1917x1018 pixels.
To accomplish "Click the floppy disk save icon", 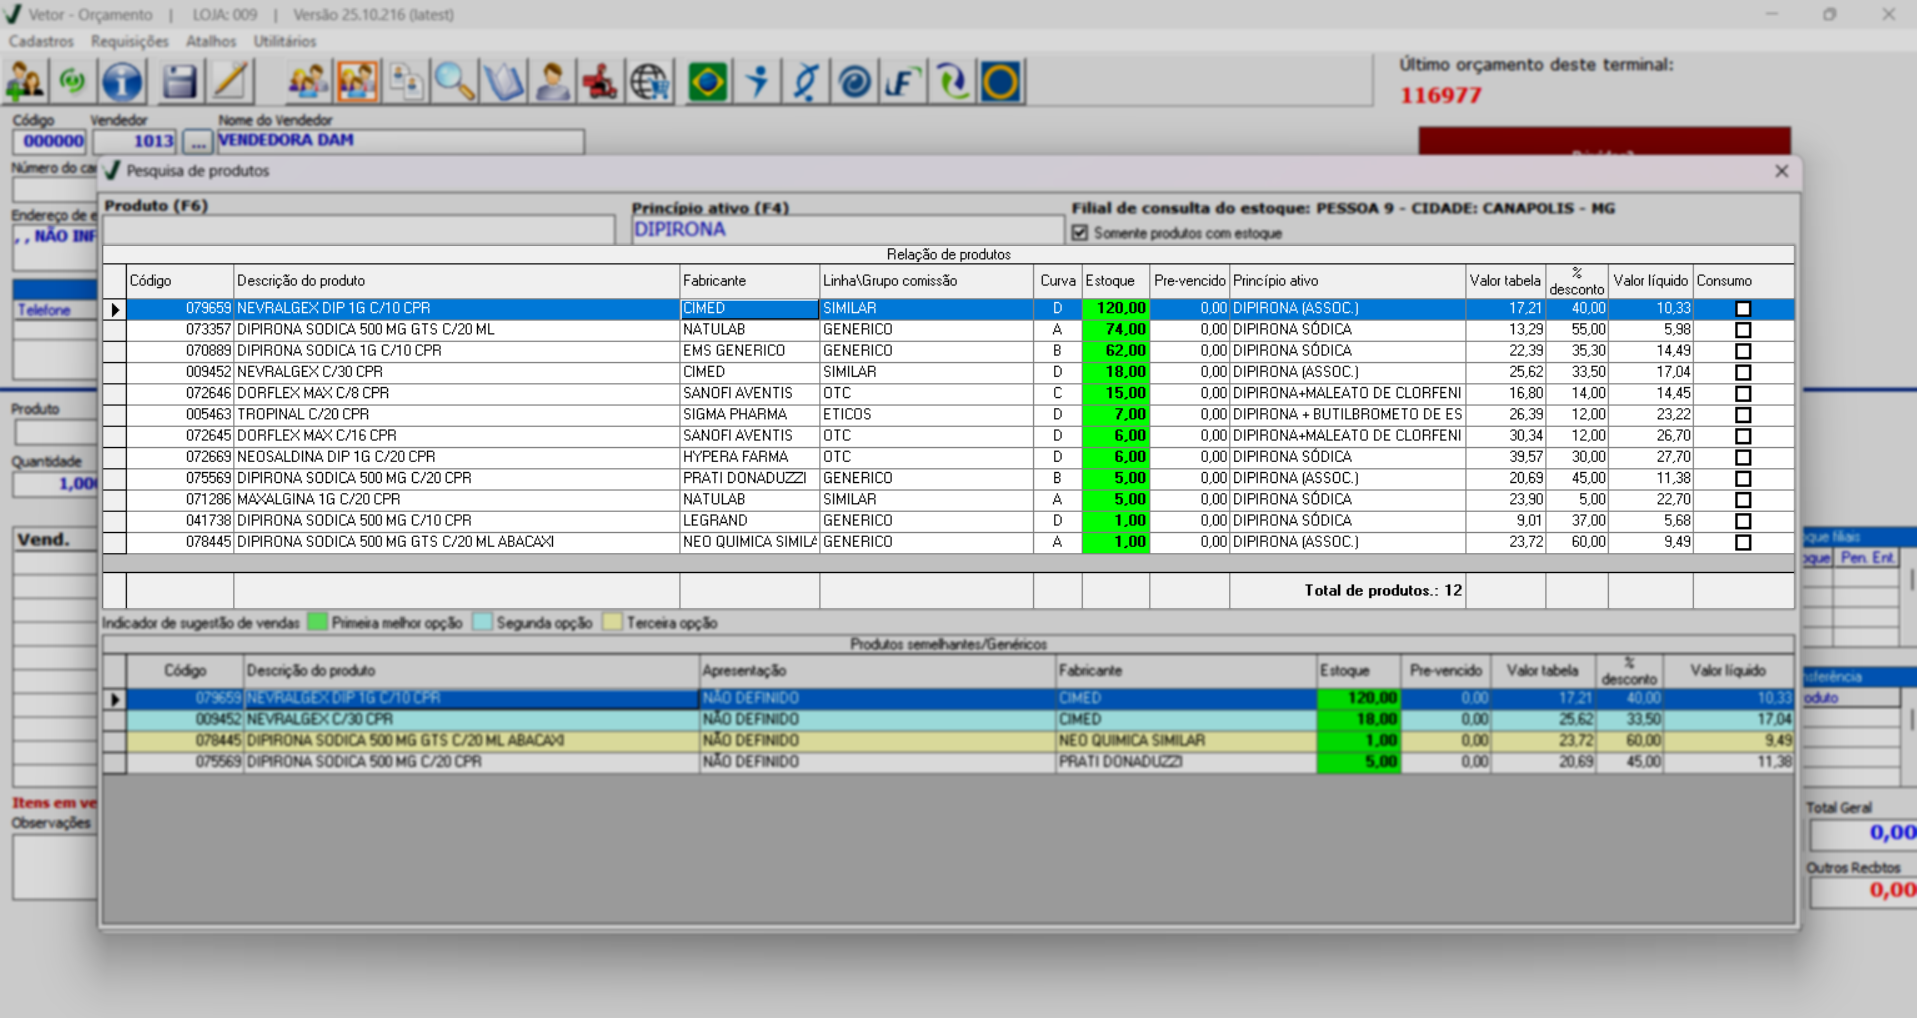I will click(x=179, y=82).
